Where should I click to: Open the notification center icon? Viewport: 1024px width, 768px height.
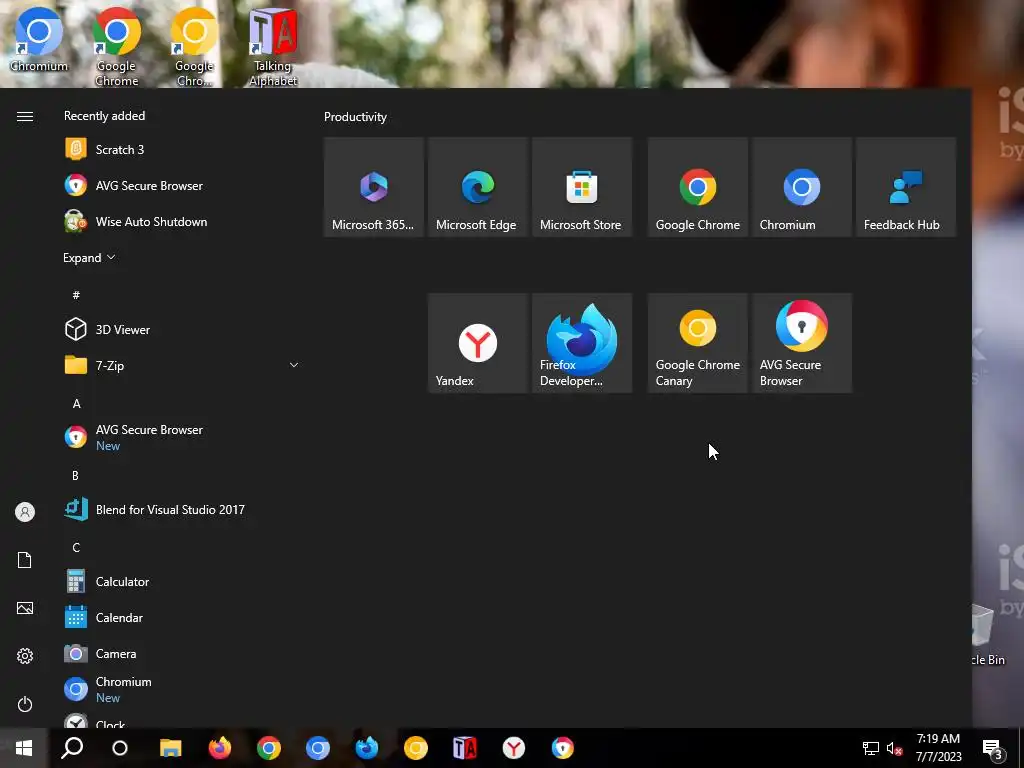click(993, 748)
